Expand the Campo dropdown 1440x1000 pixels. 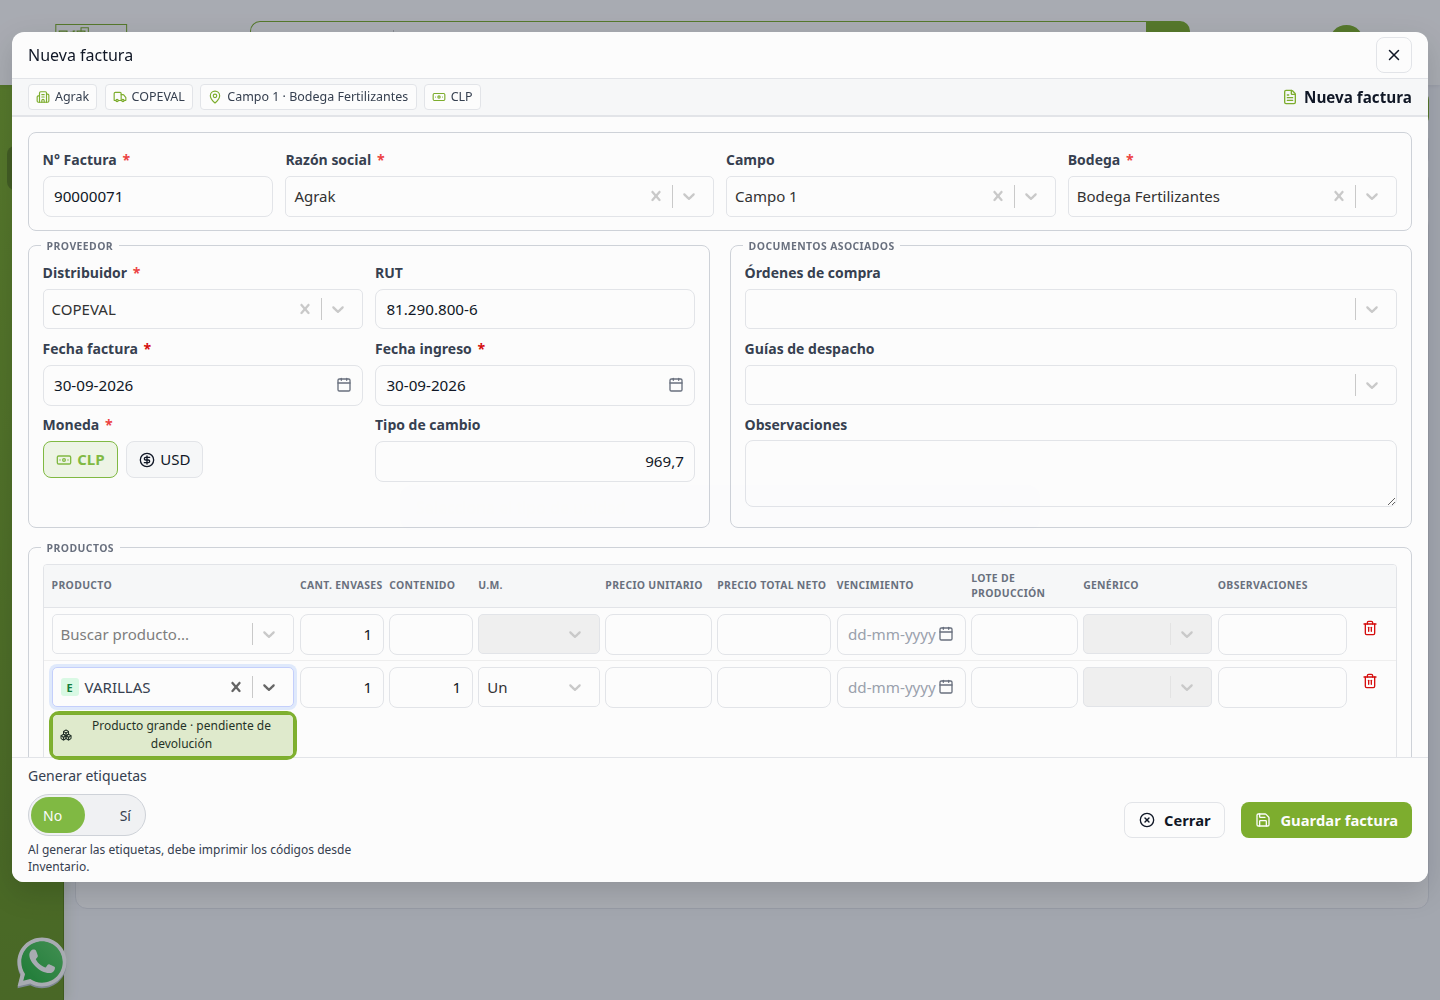(x=1032, y=196)
